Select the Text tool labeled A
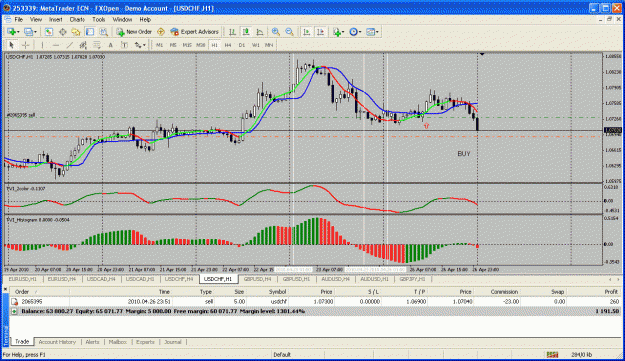Viewport: 625px width, 361px height. pos(110,45)
